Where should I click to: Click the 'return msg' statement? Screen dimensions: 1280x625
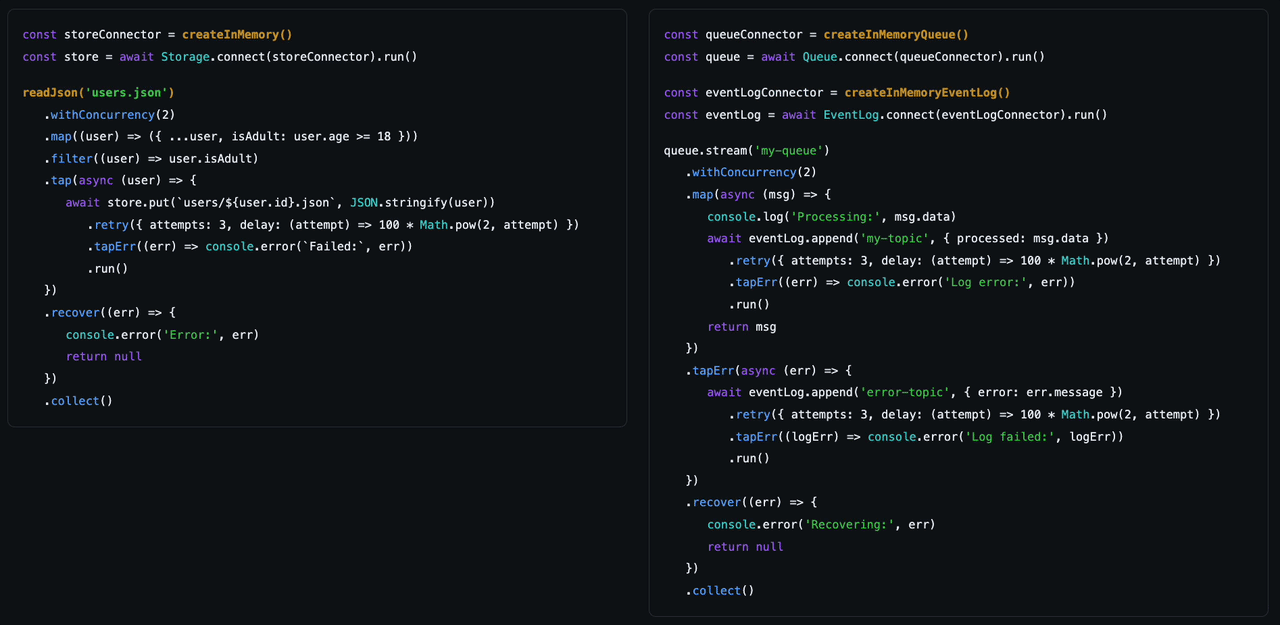pos(742,327)
